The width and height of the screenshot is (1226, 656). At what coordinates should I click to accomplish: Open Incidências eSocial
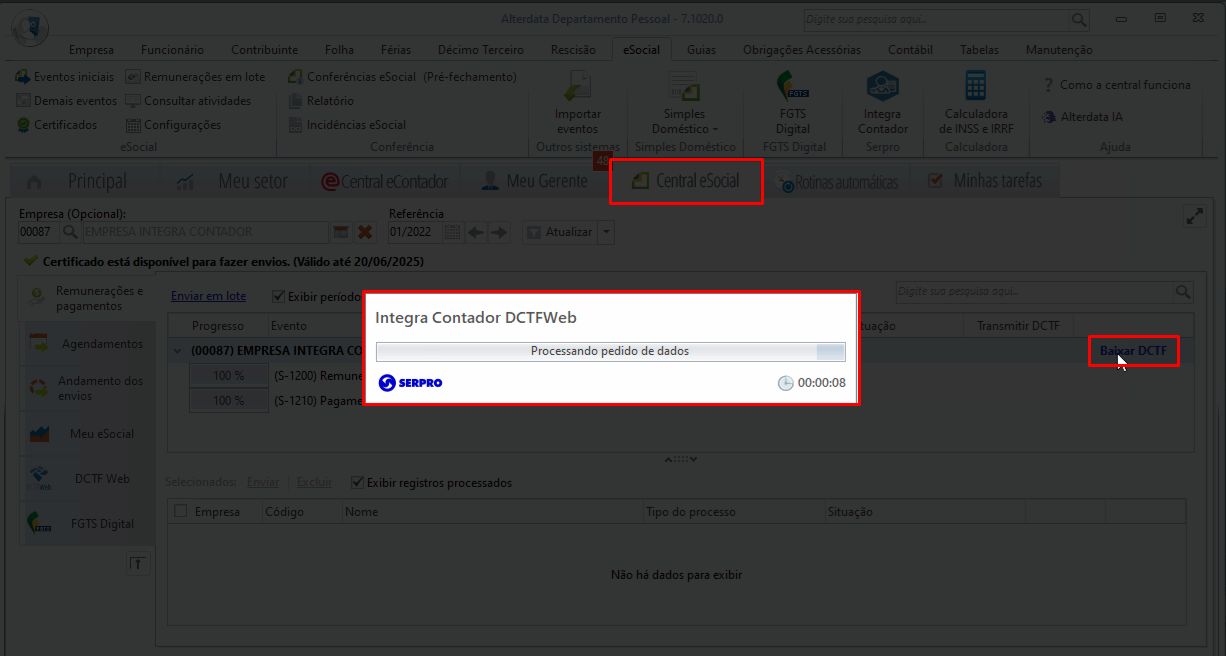point(348,125)
